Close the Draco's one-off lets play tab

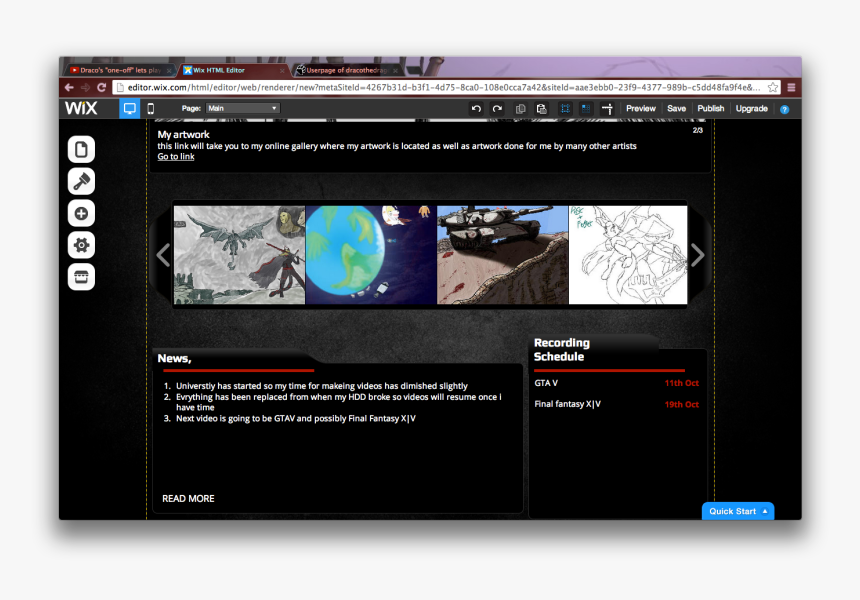click(169, 71)
